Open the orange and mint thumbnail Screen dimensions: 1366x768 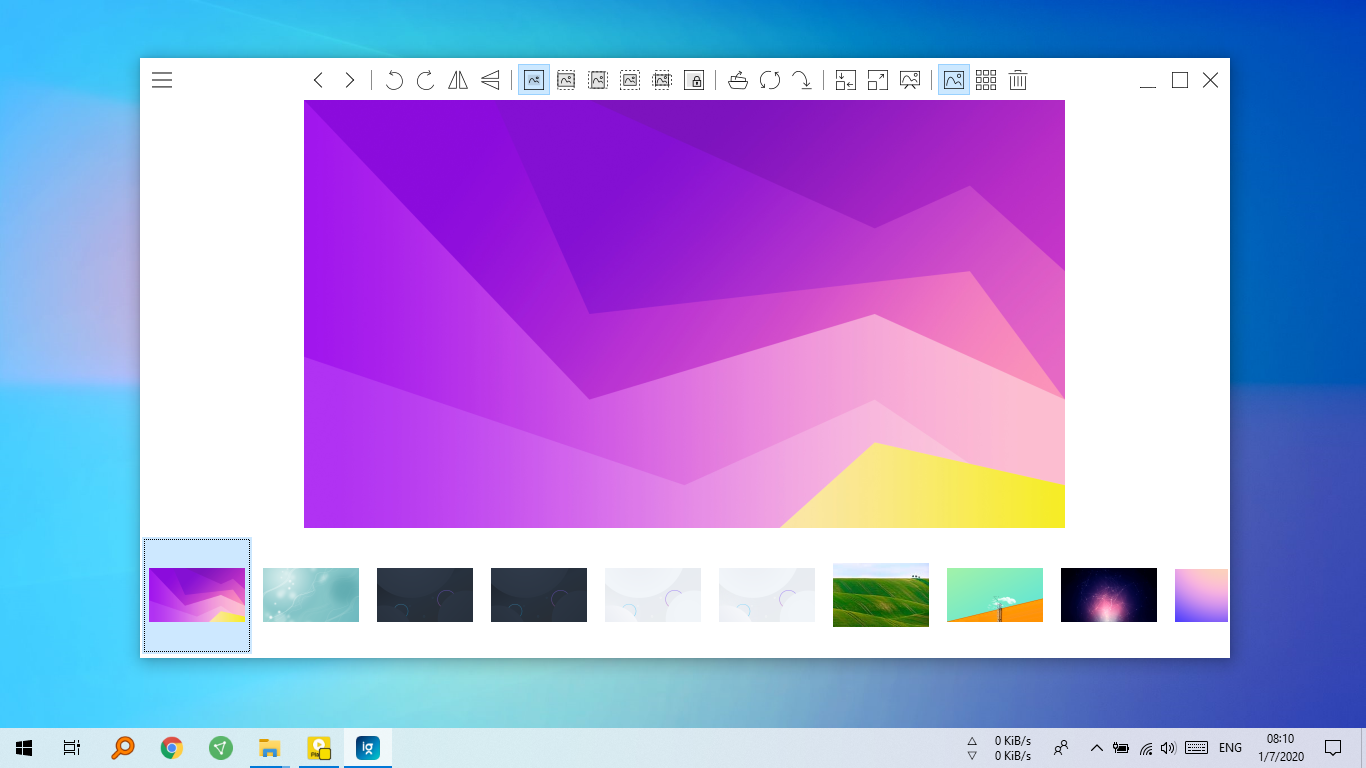point(995,595)
